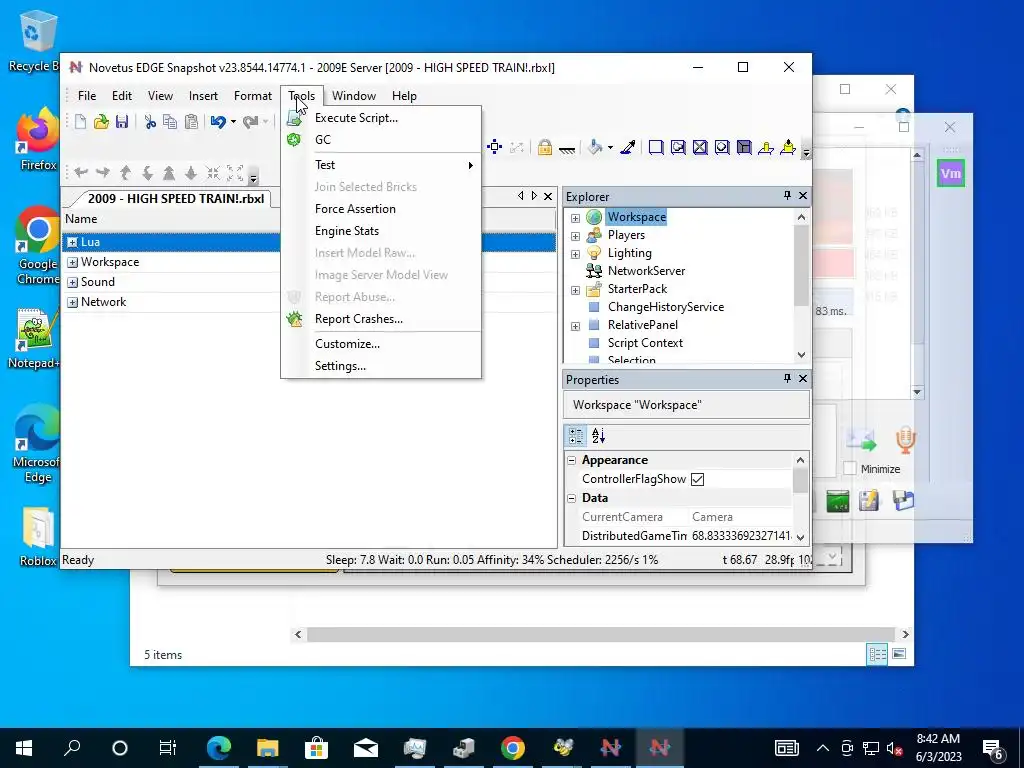The width and height of the screenshot is (1024, 768).
Task: Expand the Sound tree node
Action: [x=72, y=283]
